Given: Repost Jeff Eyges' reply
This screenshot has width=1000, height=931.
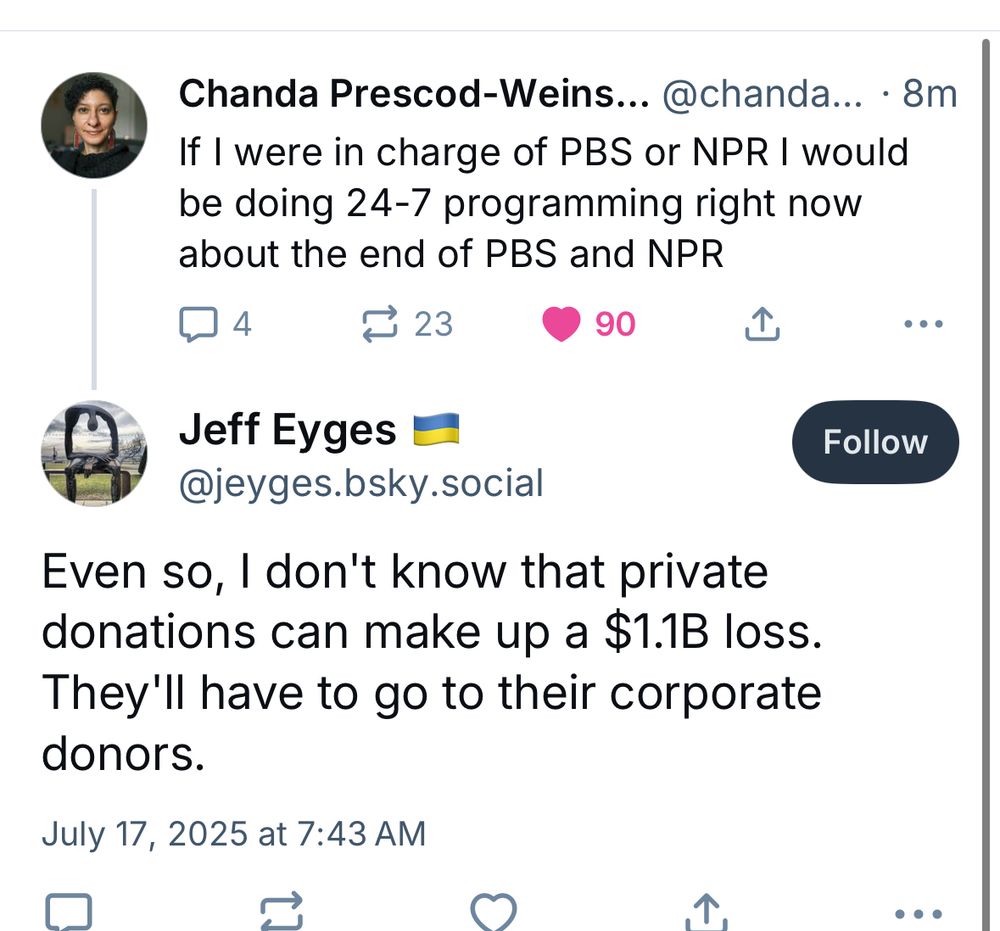Looking at the screenshot, I should (x=283, y=912).
